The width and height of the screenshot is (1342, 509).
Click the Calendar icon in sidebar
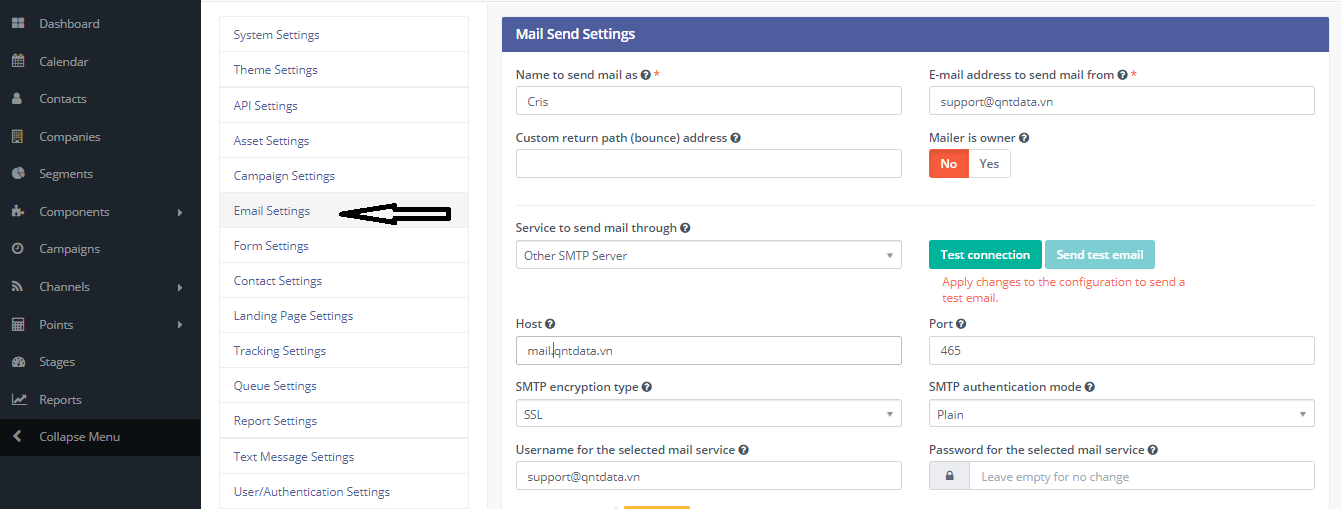pyautogui.click(x=18, y=61)
